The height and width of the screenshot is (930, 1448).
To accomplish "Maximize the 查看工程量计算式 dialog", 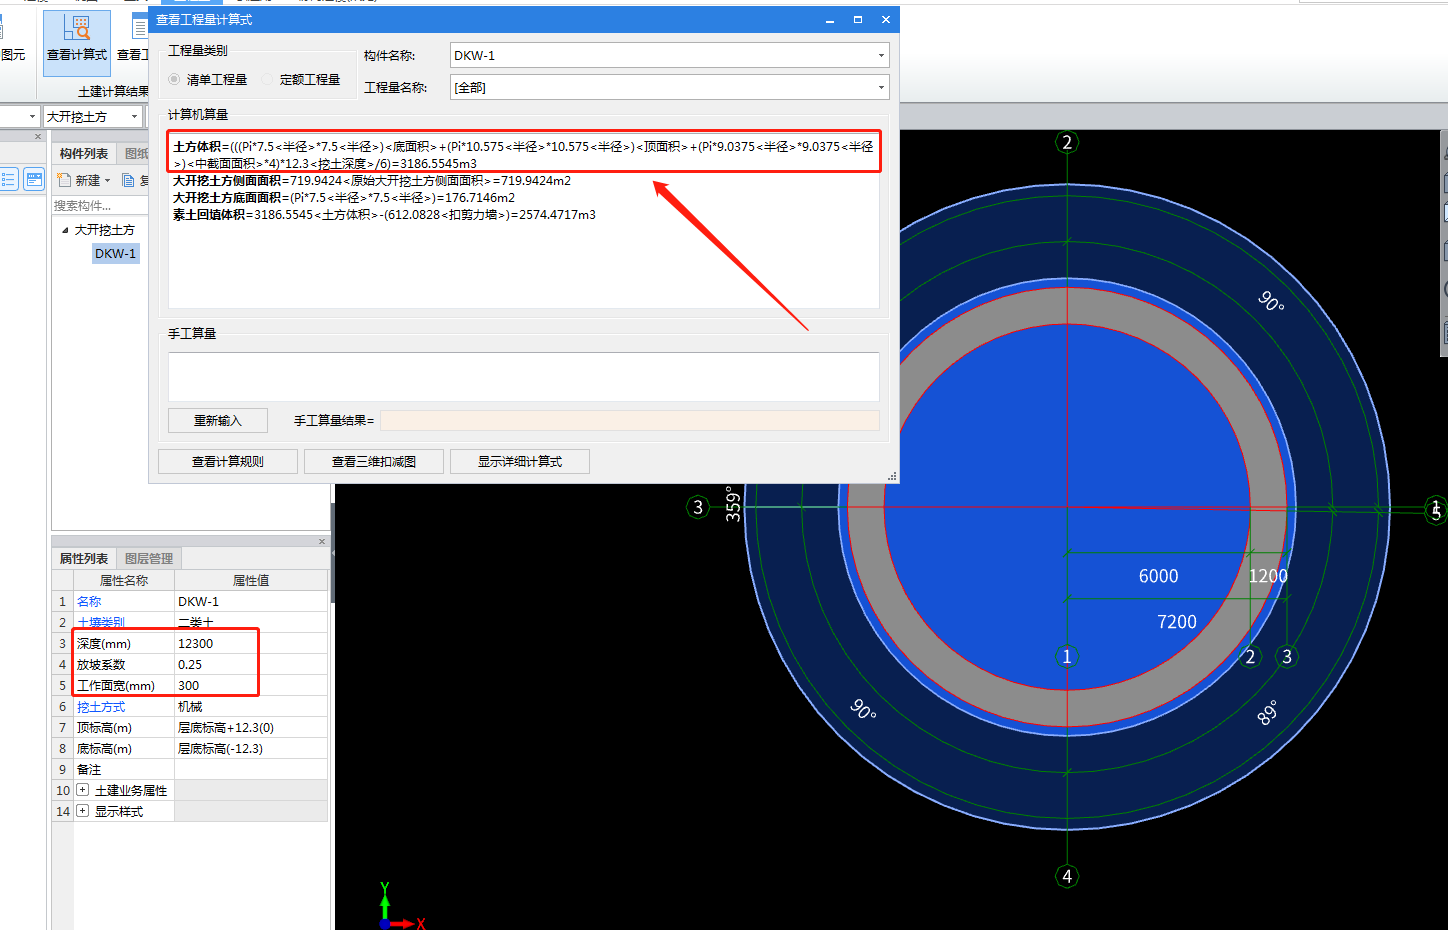I will [x=857, y=20].
